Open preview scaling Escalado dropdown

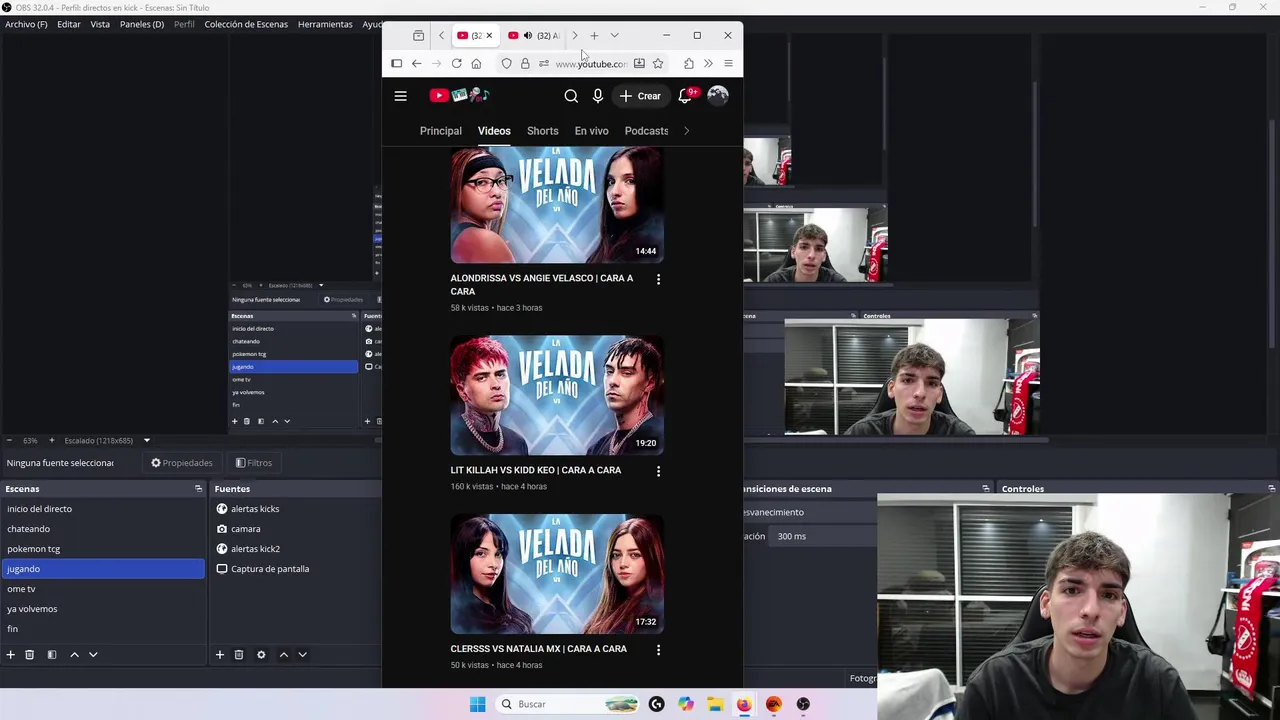[x=107, y=441]
